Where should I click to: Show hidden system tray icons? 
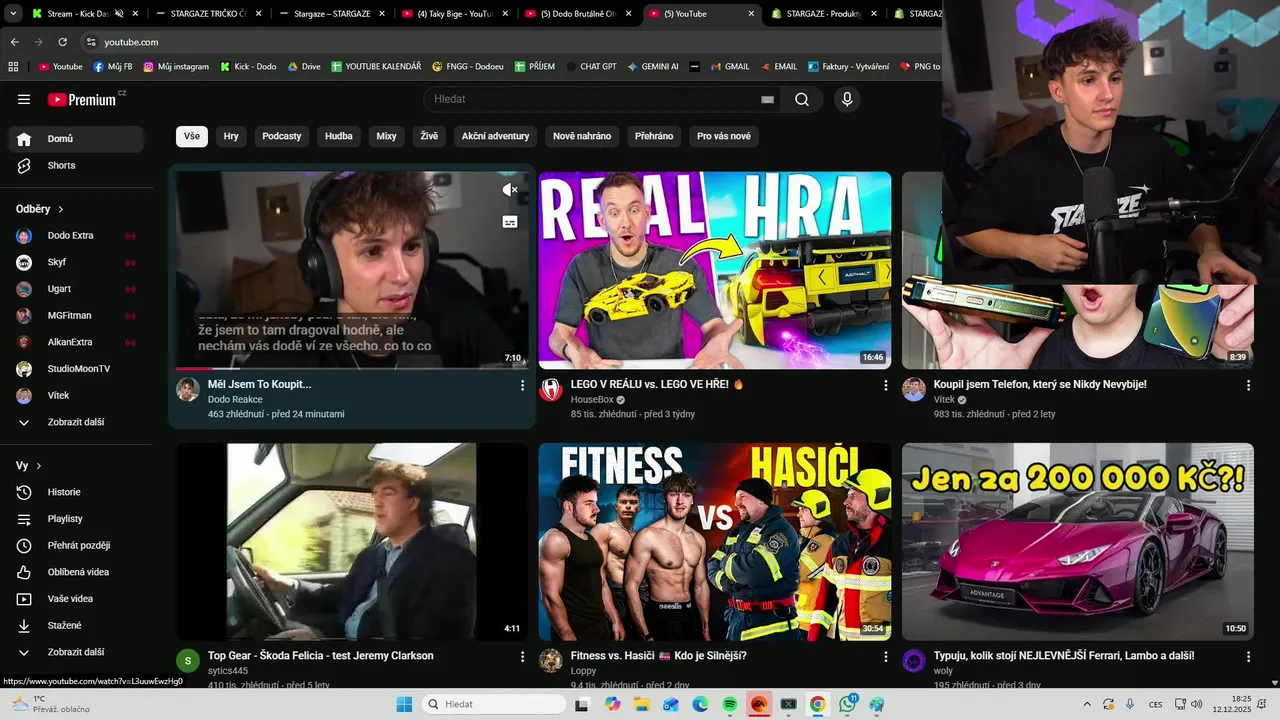[1087, 704]
